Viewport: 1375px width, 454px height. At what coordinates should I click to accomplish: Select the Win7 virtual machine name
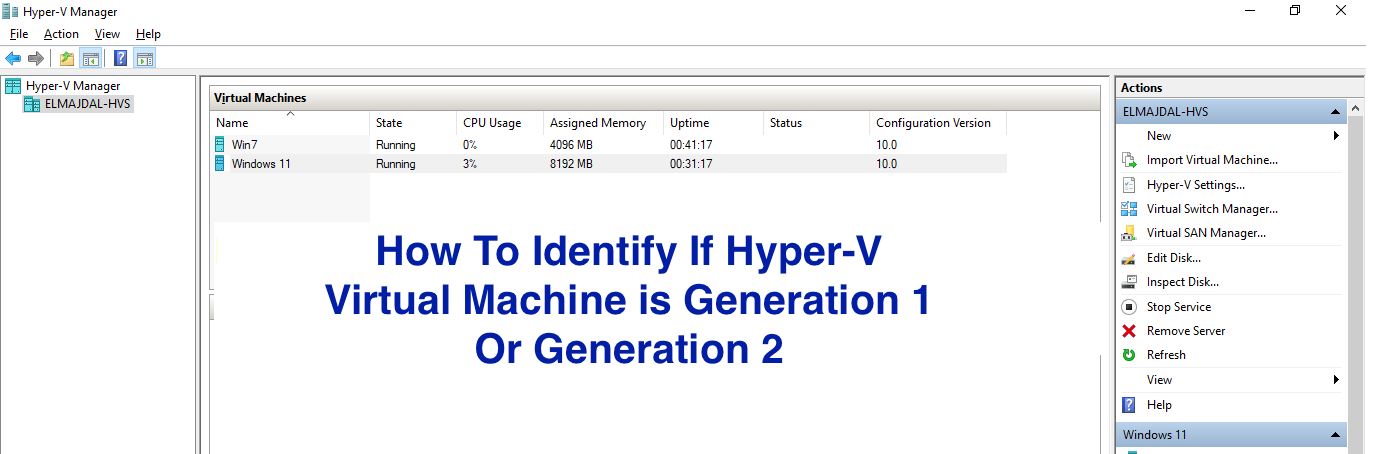click(x=245, y=145)
